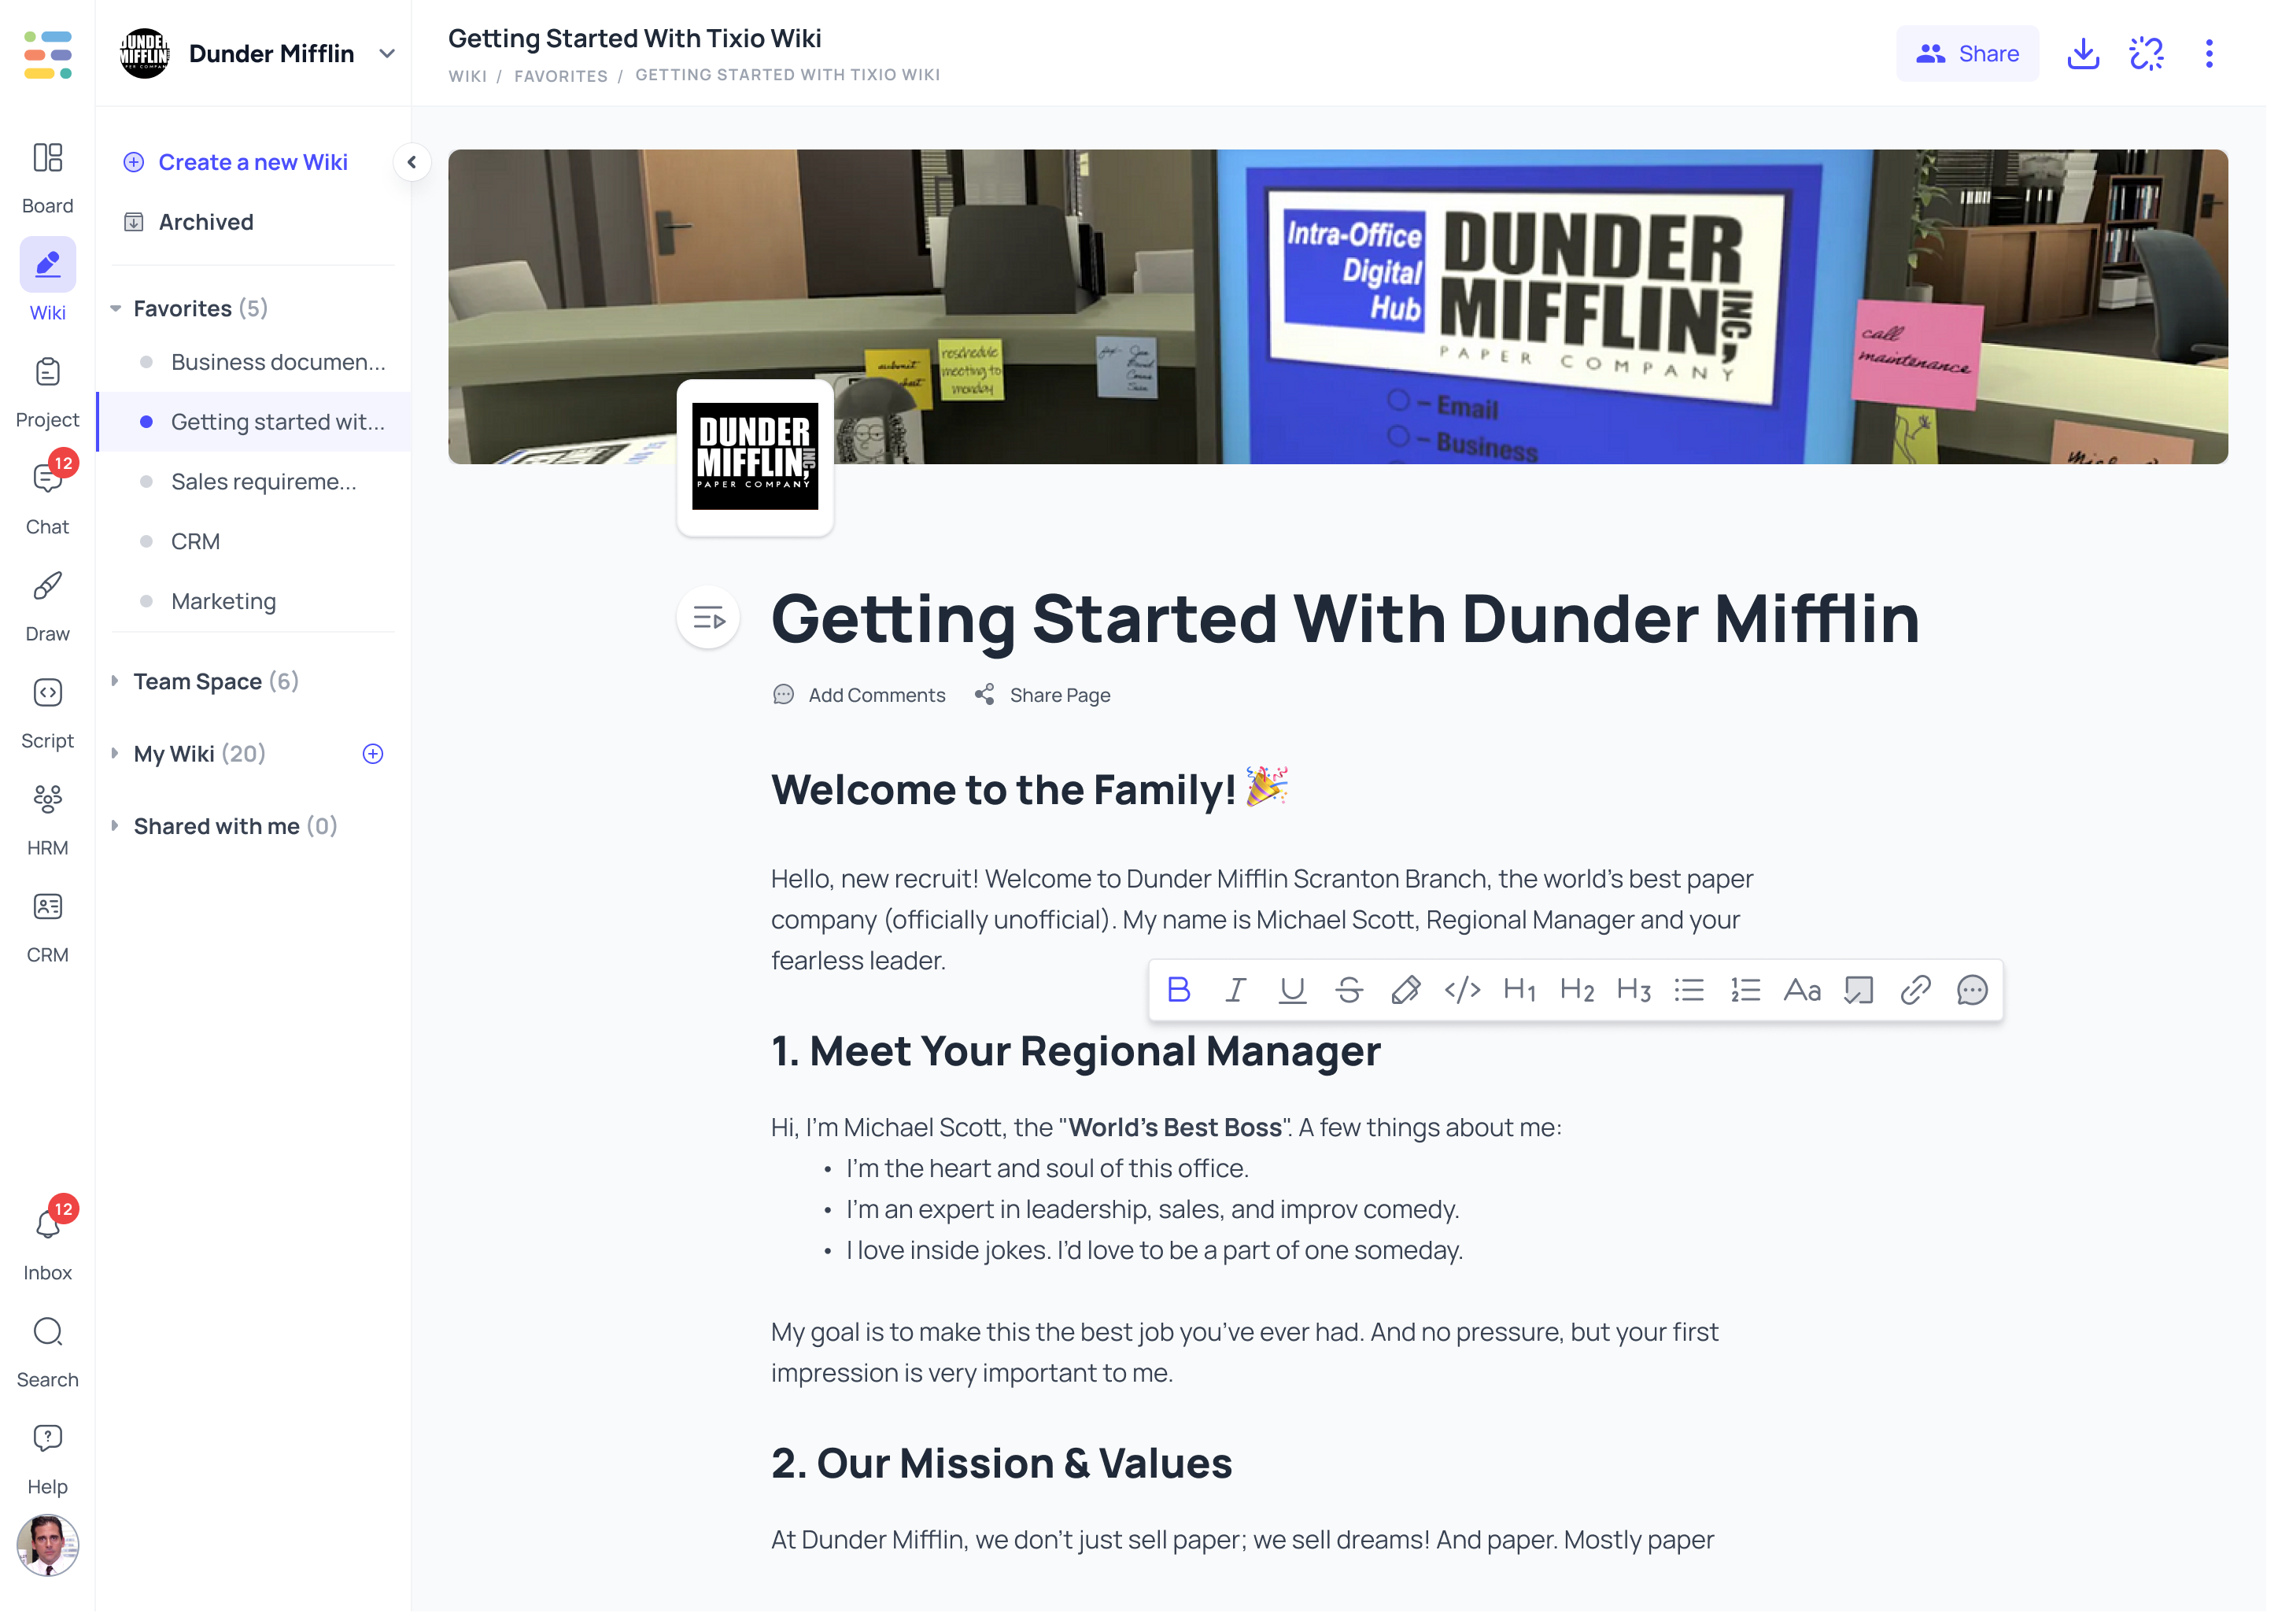Go to FAVORITES breadcrumb
Image resolution: width=2278 pixels, height=1624 pixels.
[x=561, y=76]
